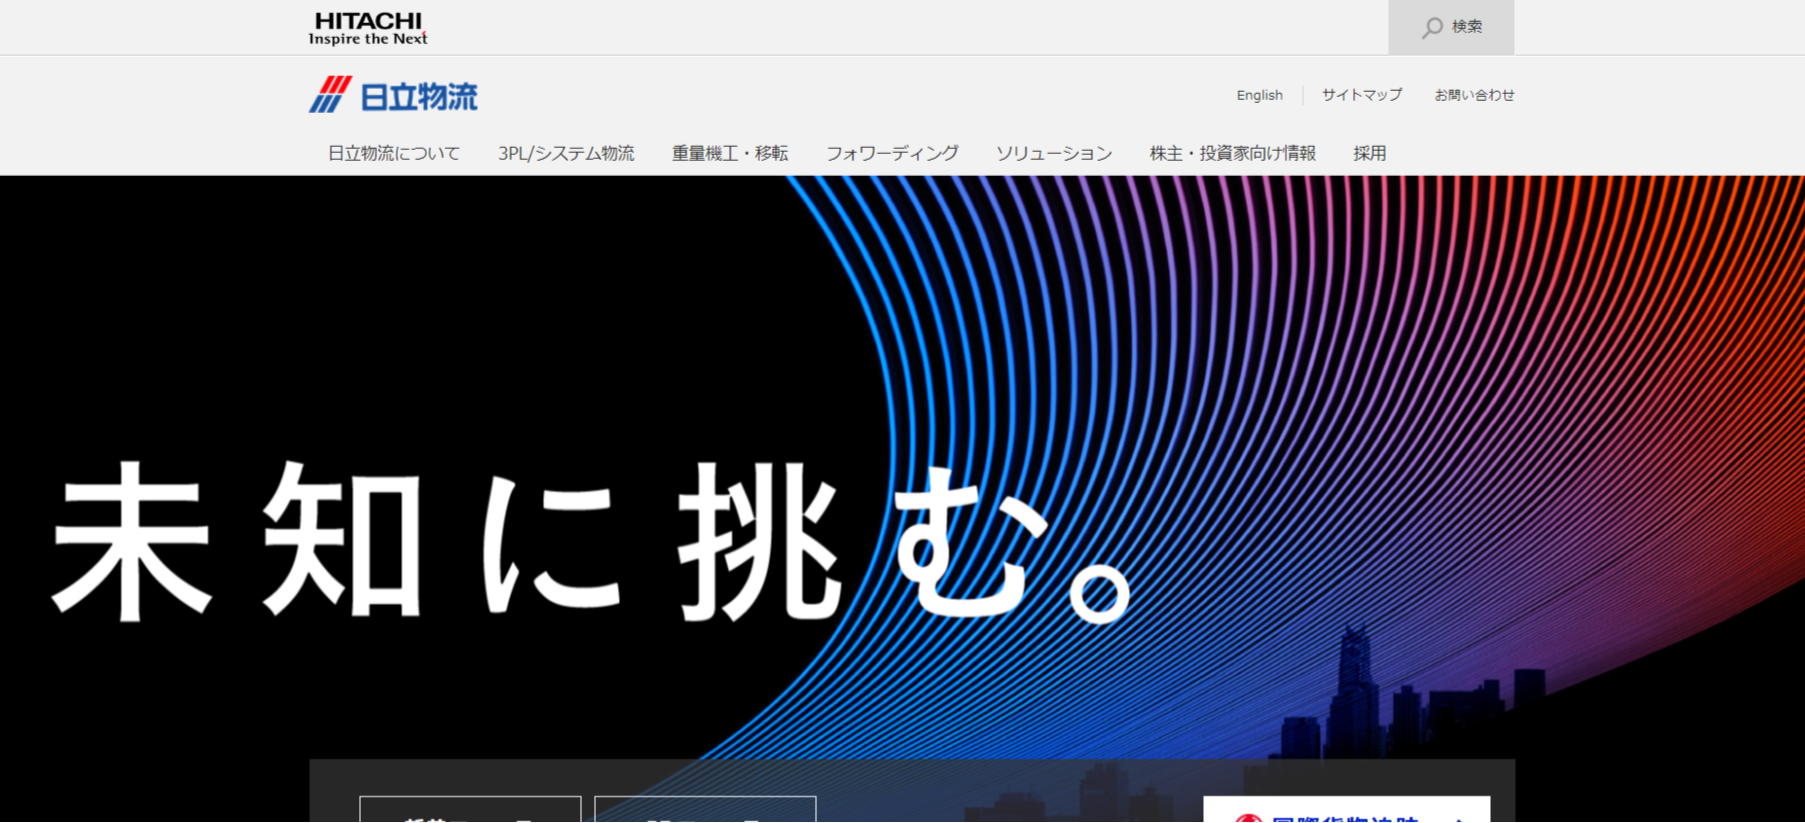This screenshot has width=1805, height=823.
Task: Choose フォワーディング from the nav bar
Action: point(892,153)
